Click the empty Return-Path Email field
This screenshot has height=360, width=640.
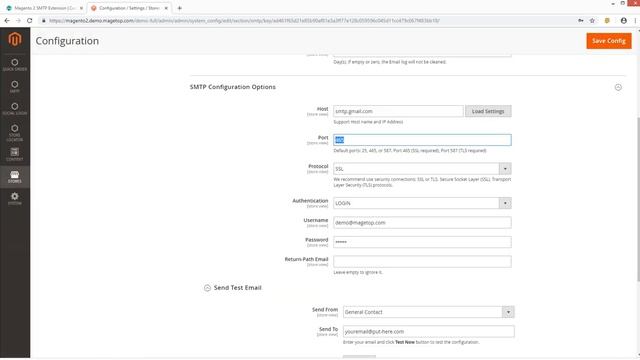422,262
